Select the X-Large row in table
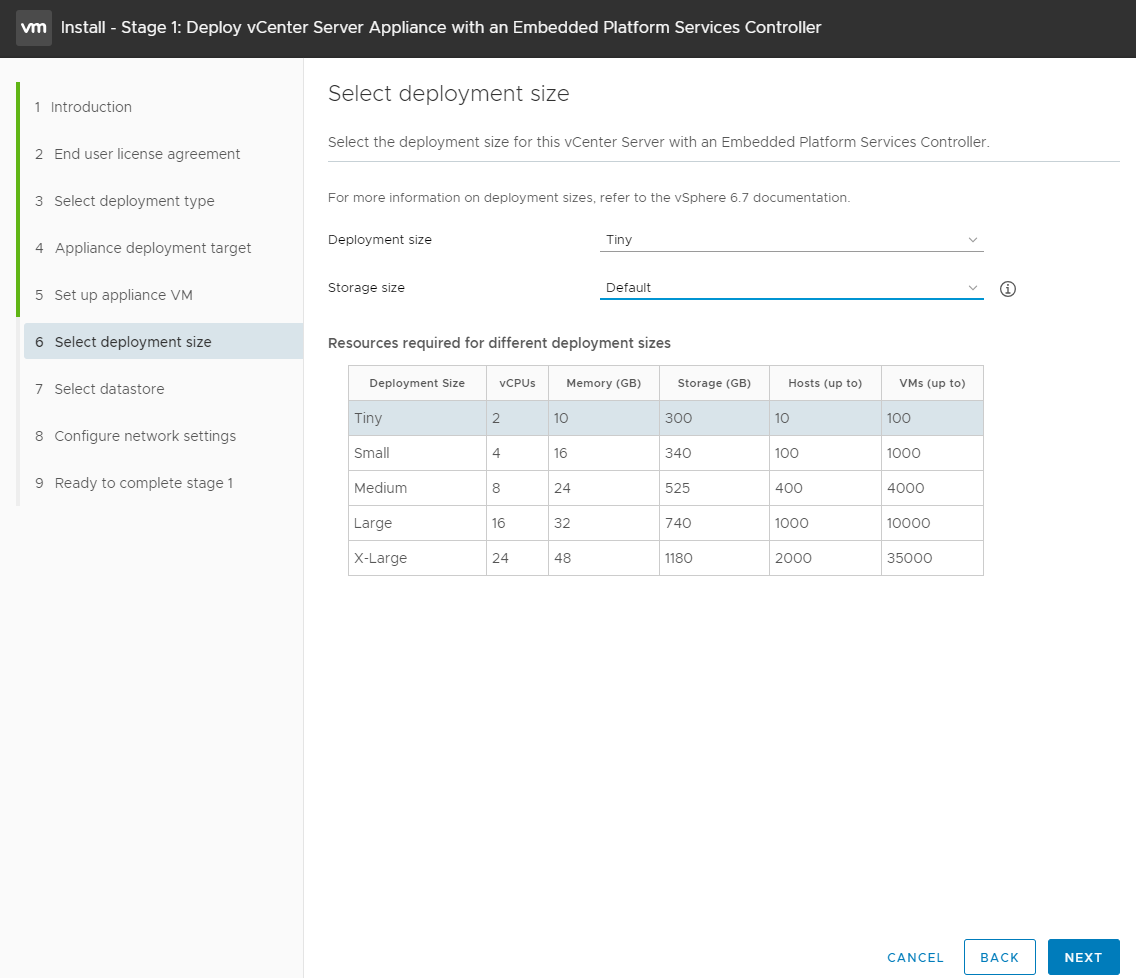This screenshot has height=978, width=1136. point(666,558)
